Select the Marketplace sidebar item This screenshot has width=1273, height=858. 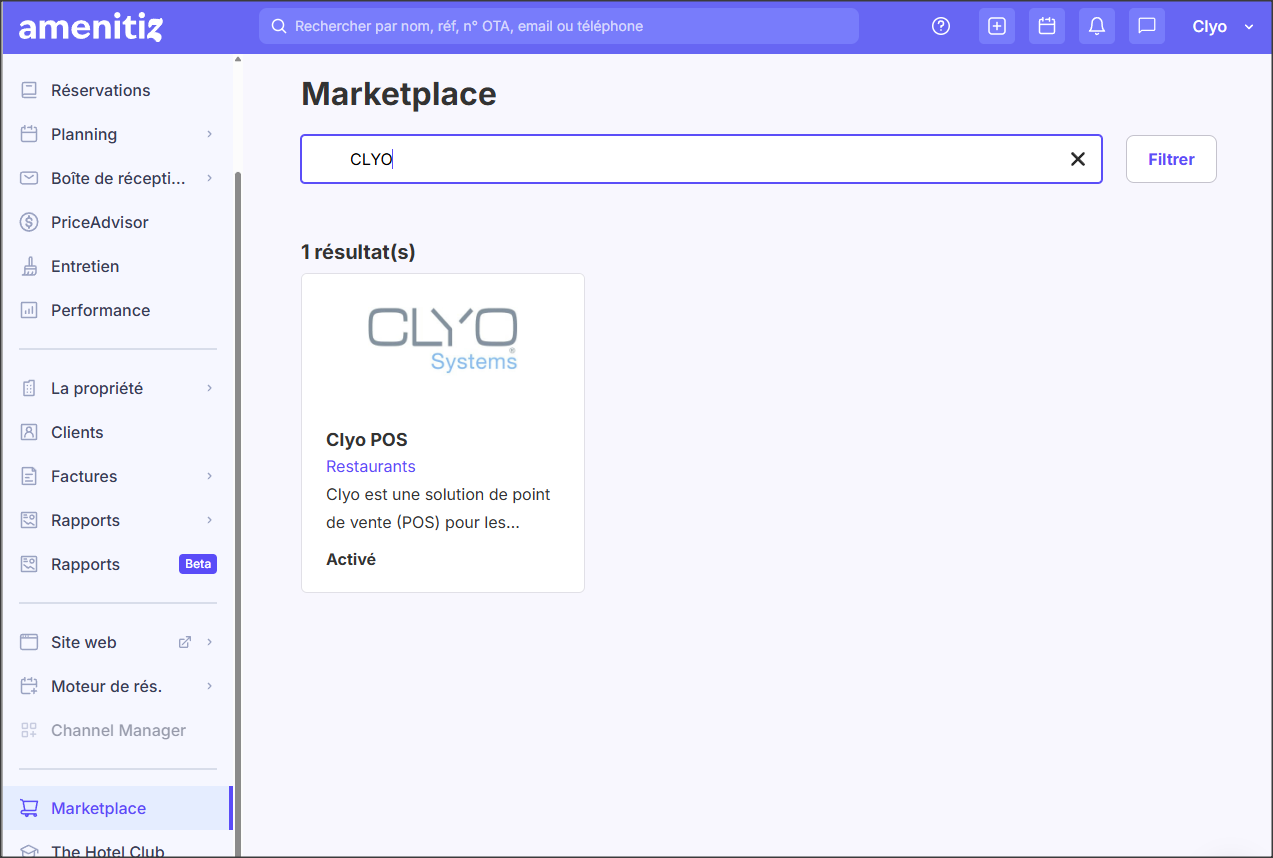[118, 808]
